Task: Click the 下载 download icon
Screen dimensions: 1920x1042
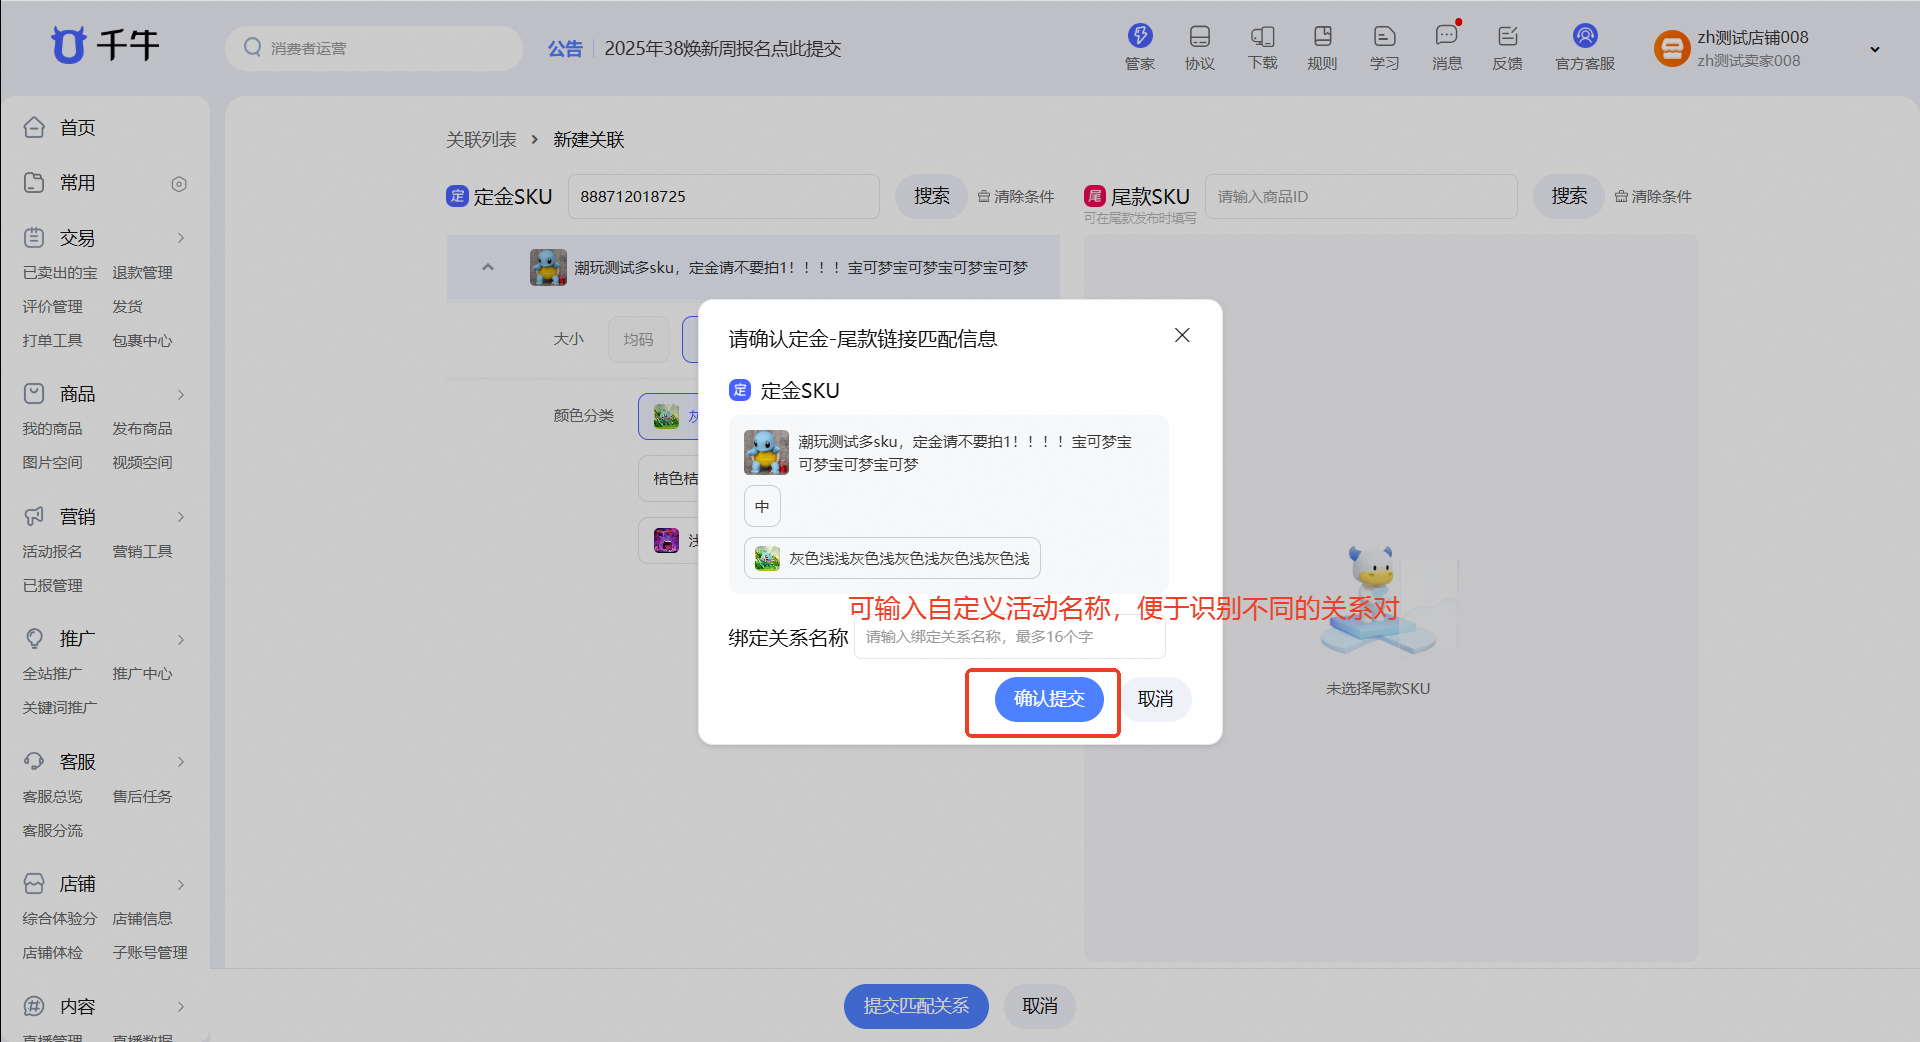Action: click(x=1262, y=37)
